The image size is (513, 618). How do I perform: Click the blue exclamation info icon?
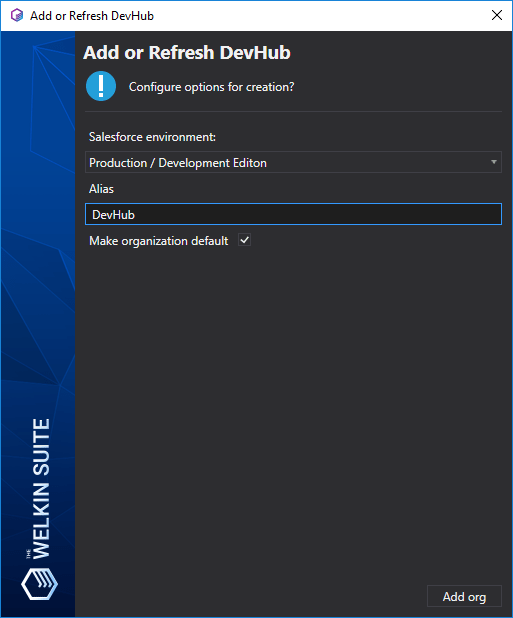(x=101, y=86)
